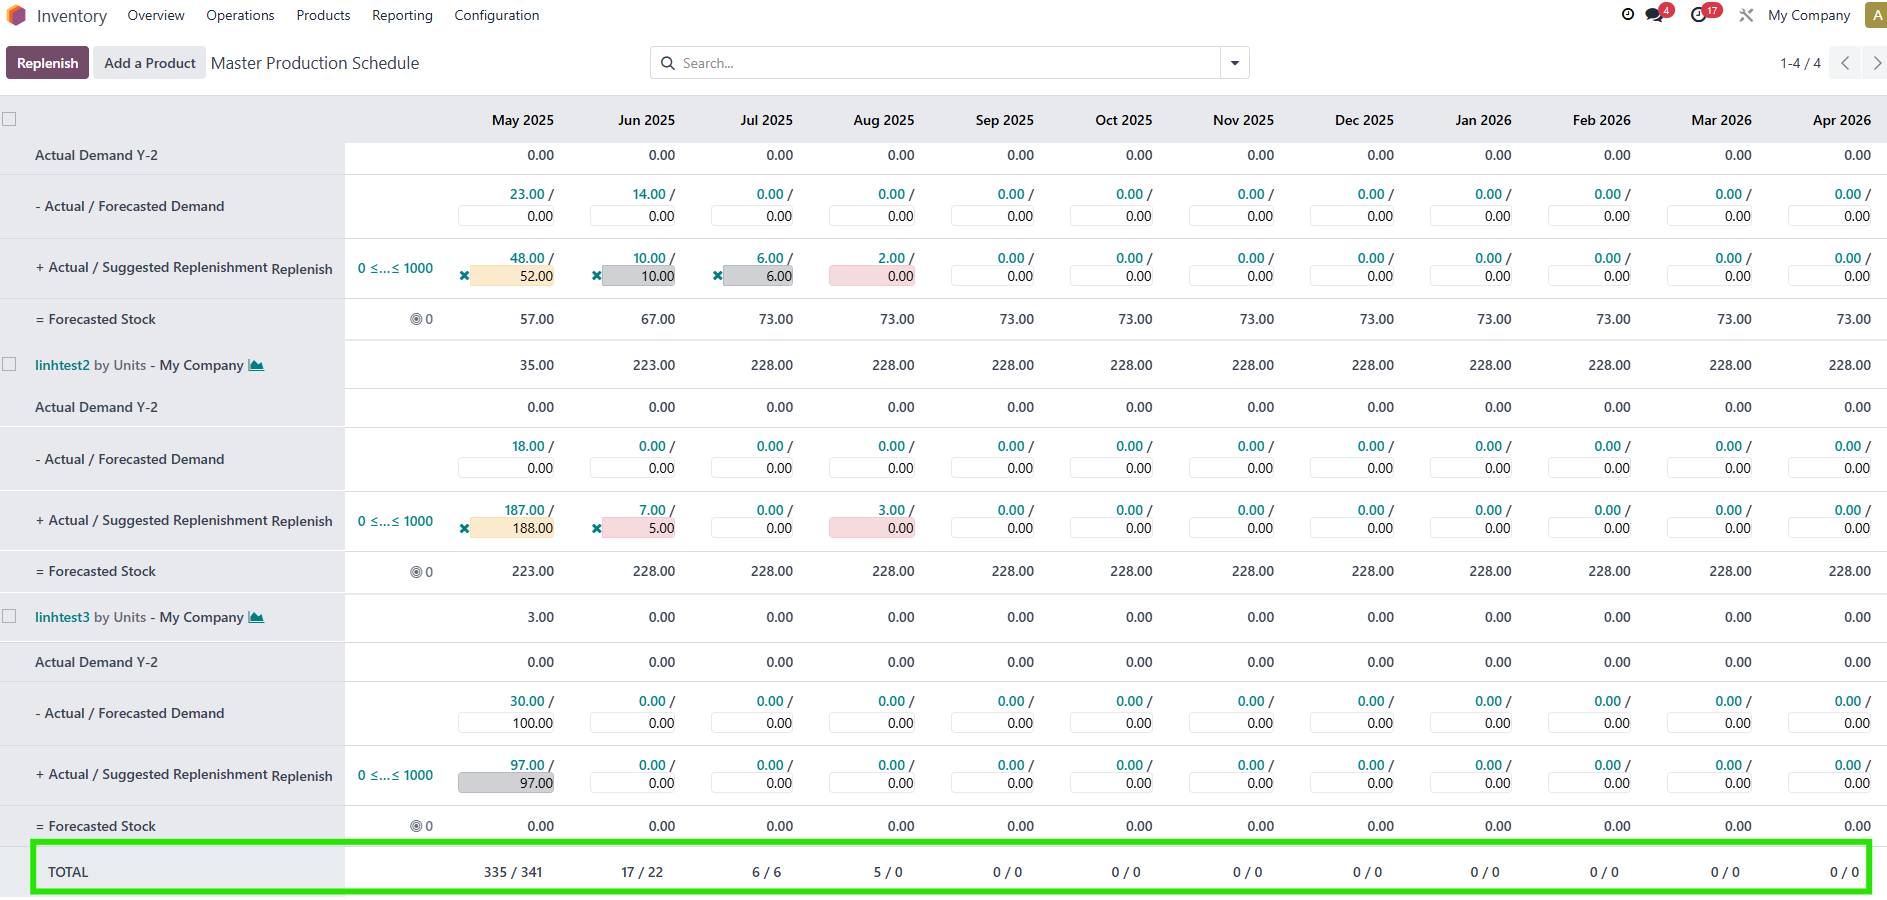This screenshot has width=1887, height=900.
Task: Check the box for linhtest3 product
Action: pos(10,616)
